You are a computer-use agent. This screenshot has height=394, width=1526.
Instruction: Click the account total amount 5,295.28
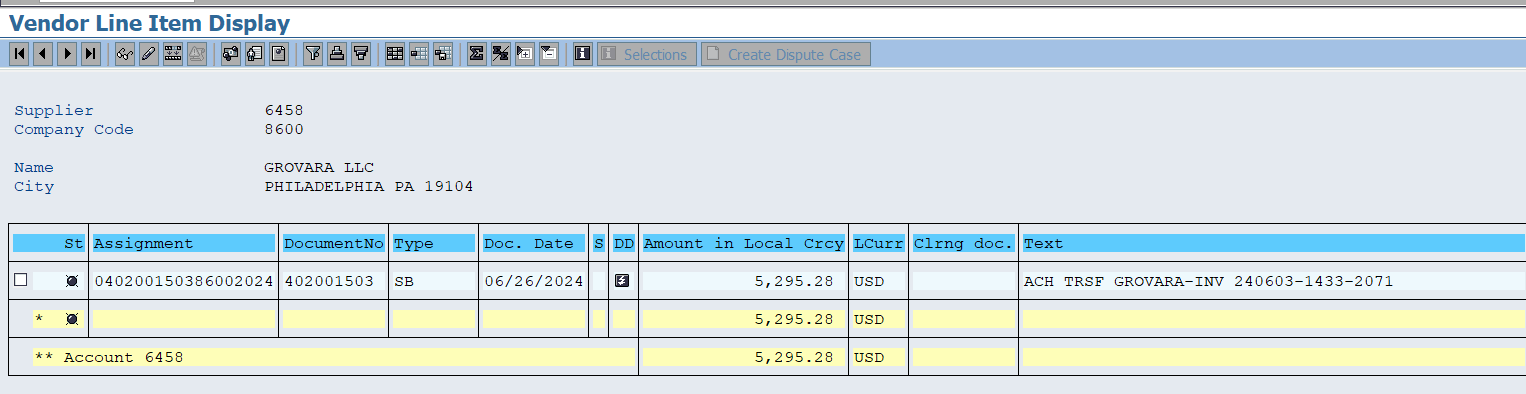[743, 357]
